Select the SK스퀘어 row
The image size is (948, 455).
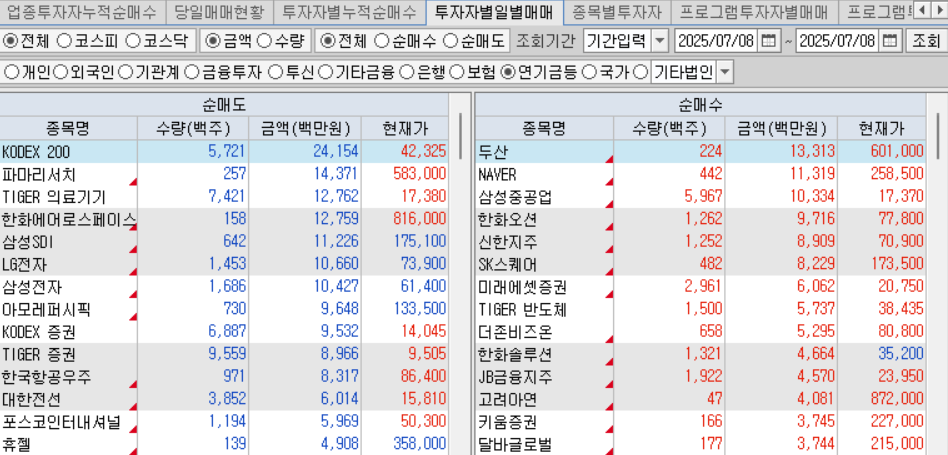click(x=701, y=265)
